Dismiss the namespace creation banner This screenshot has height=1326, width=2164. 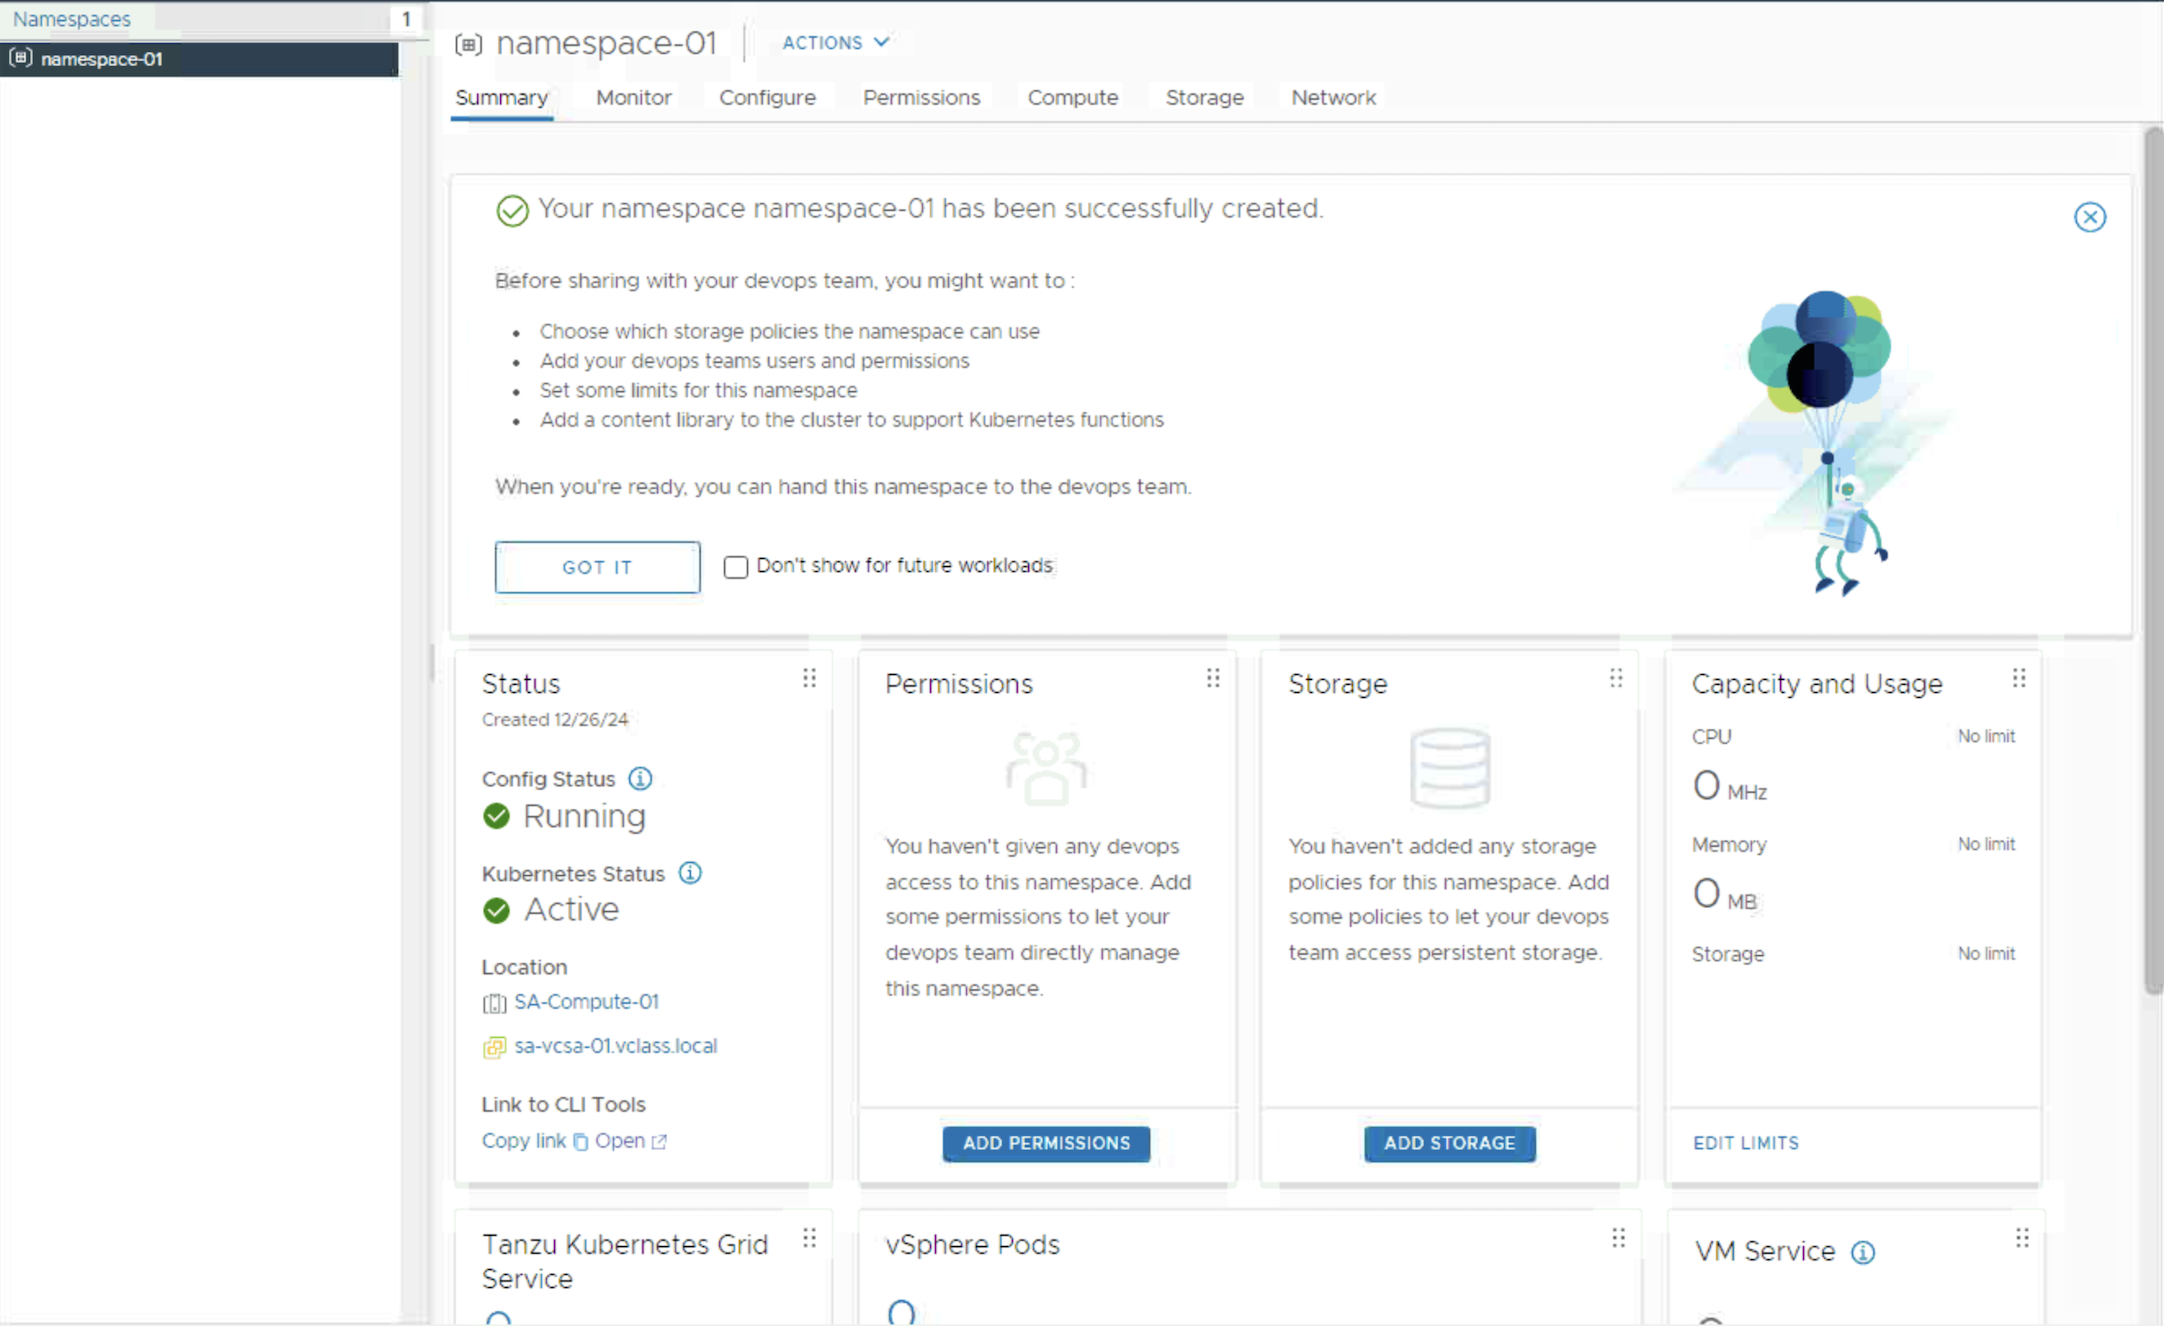(2090, 217)
